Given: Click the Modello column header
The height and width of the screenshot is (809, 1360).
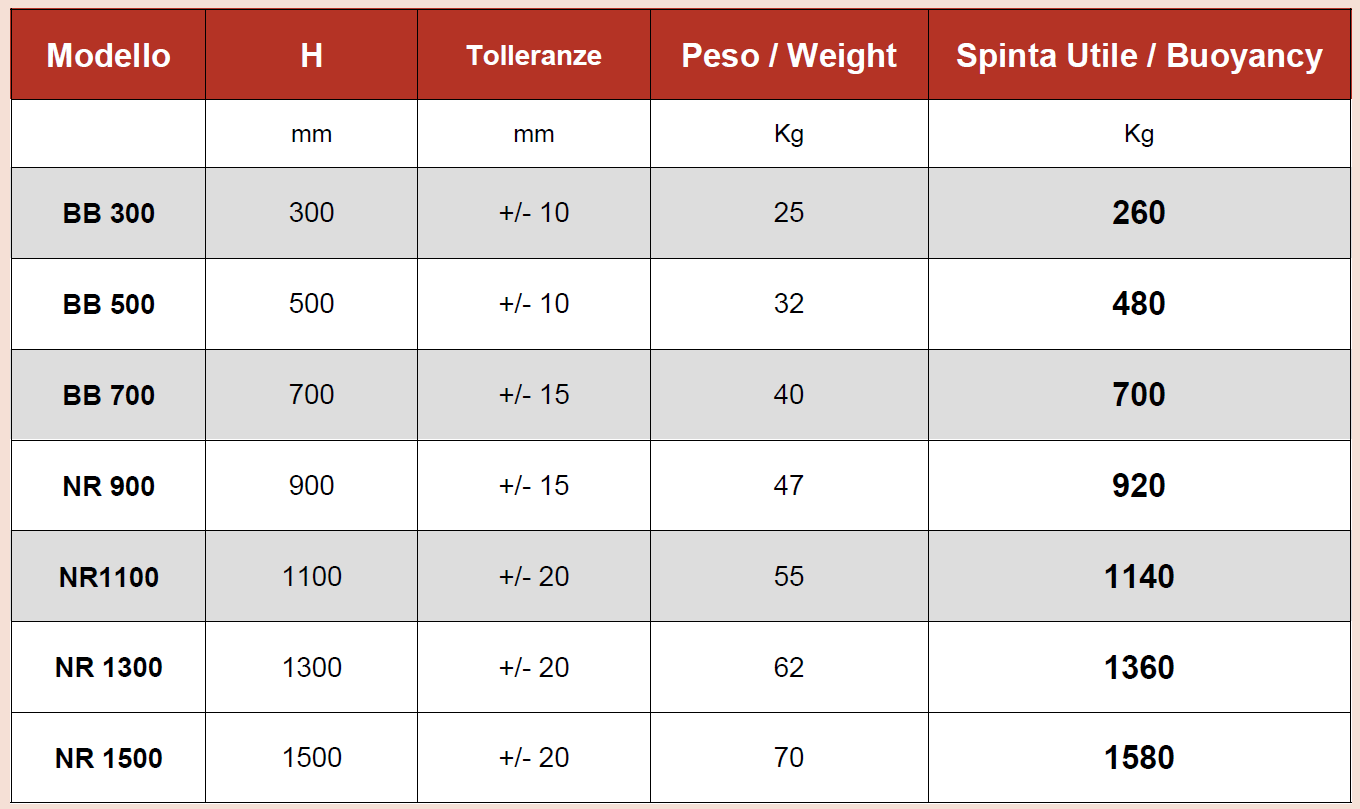Looking at the screenshot, I should click(x=108, y=55).
